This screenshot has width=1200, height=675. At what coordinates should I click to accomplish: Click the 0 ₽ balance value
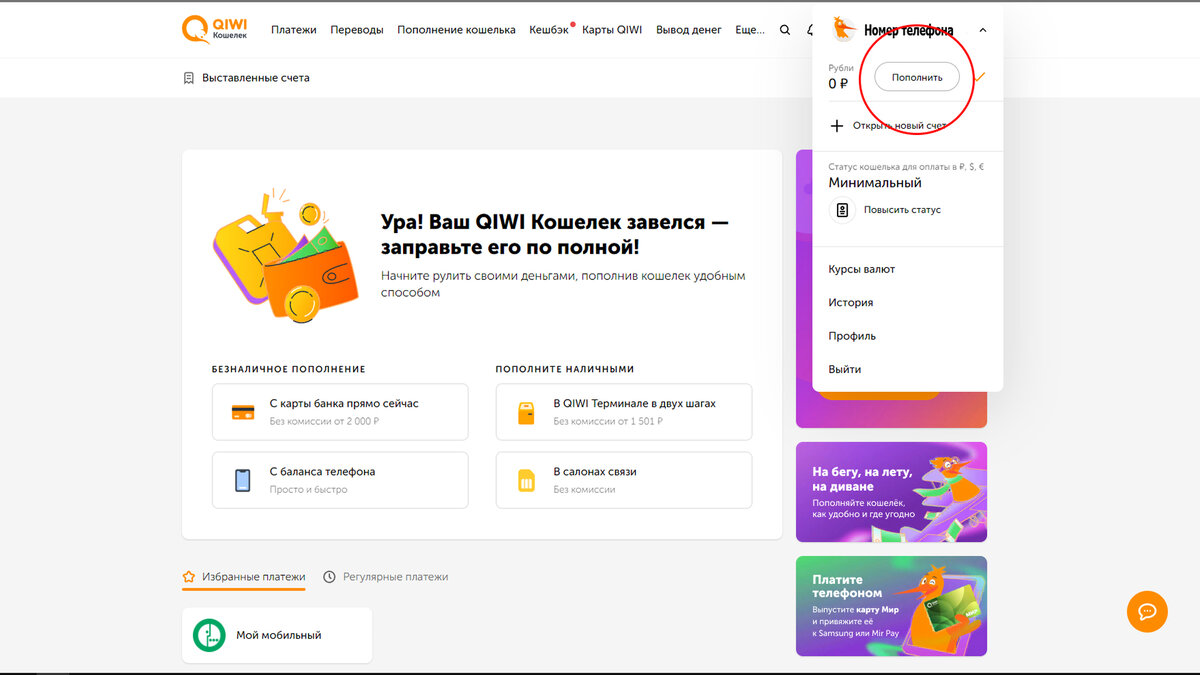(838, 84)
